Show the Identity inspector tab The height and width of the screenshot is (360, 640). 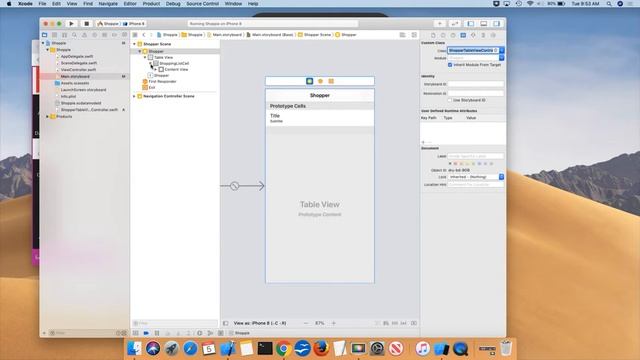(463, 36)
